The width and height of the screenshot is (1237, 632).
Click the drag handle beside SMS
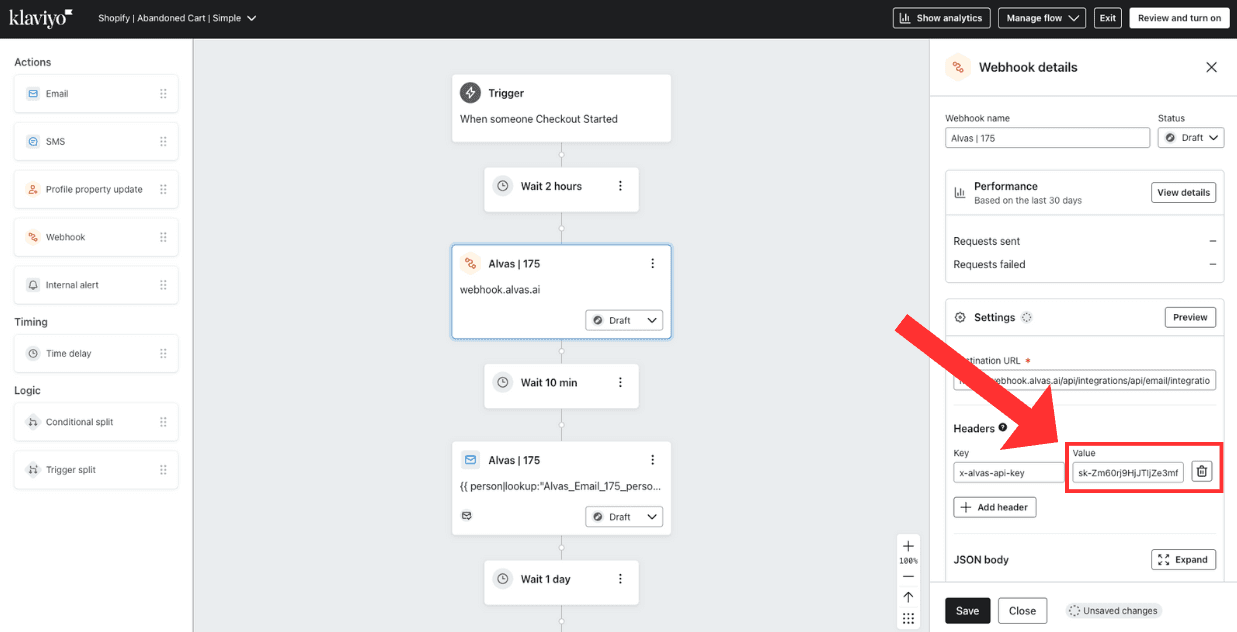coord(163,142)
